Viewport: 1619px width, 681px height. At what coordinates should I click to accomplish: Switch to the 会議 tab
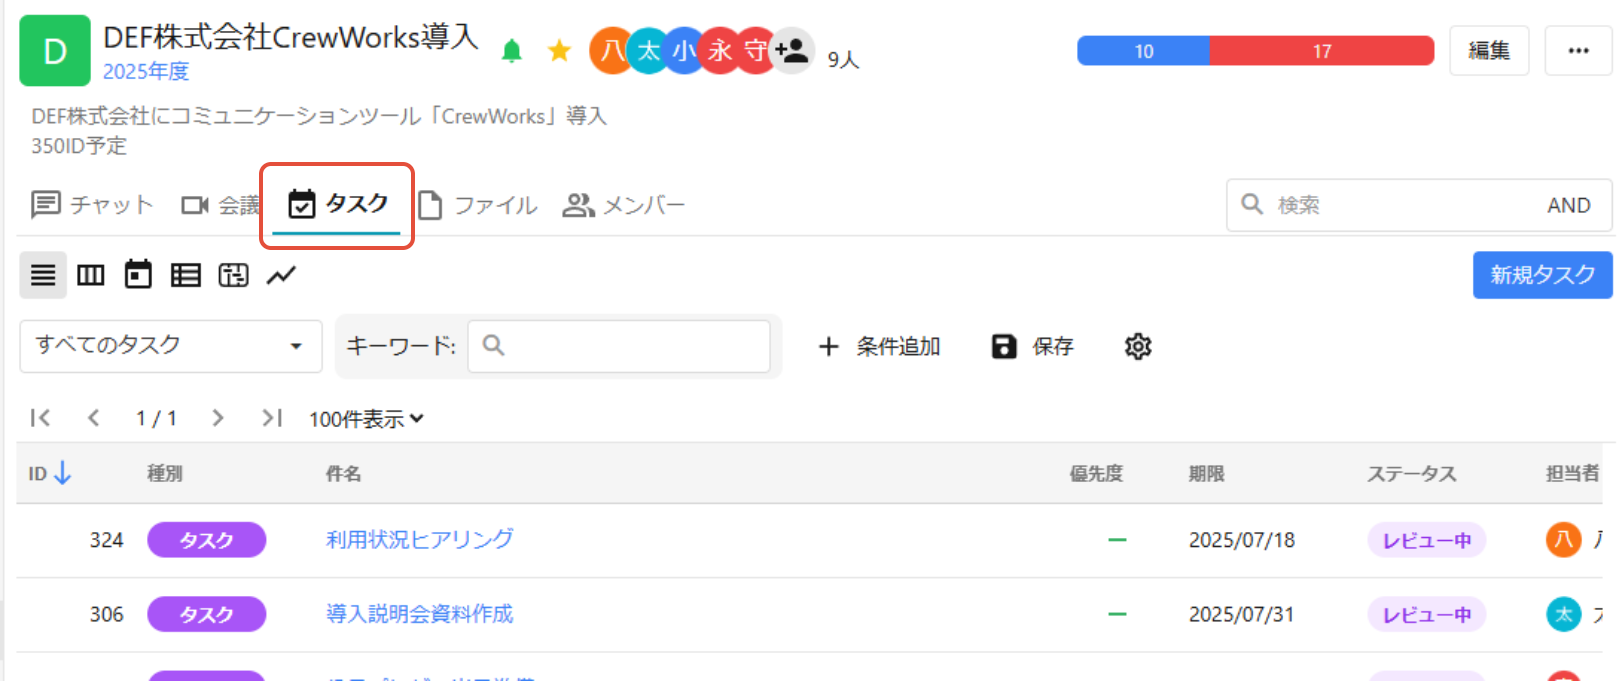[221, 205]
